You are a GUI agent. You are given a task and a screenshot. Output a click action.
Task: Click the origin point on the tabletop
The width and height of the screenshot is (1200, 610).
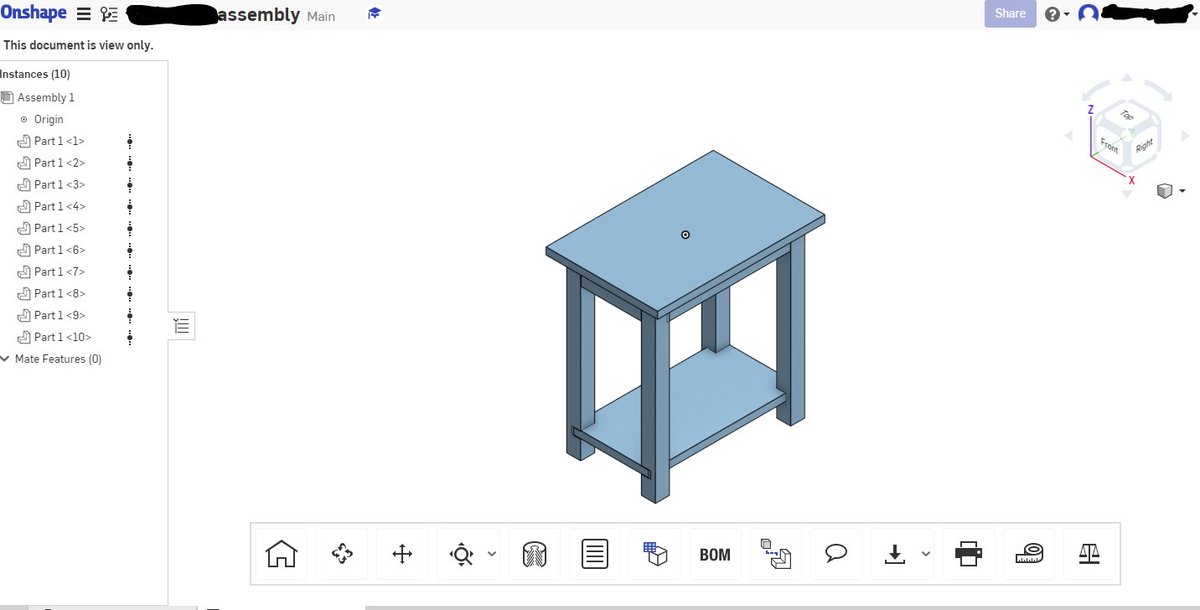coord(685,235)
